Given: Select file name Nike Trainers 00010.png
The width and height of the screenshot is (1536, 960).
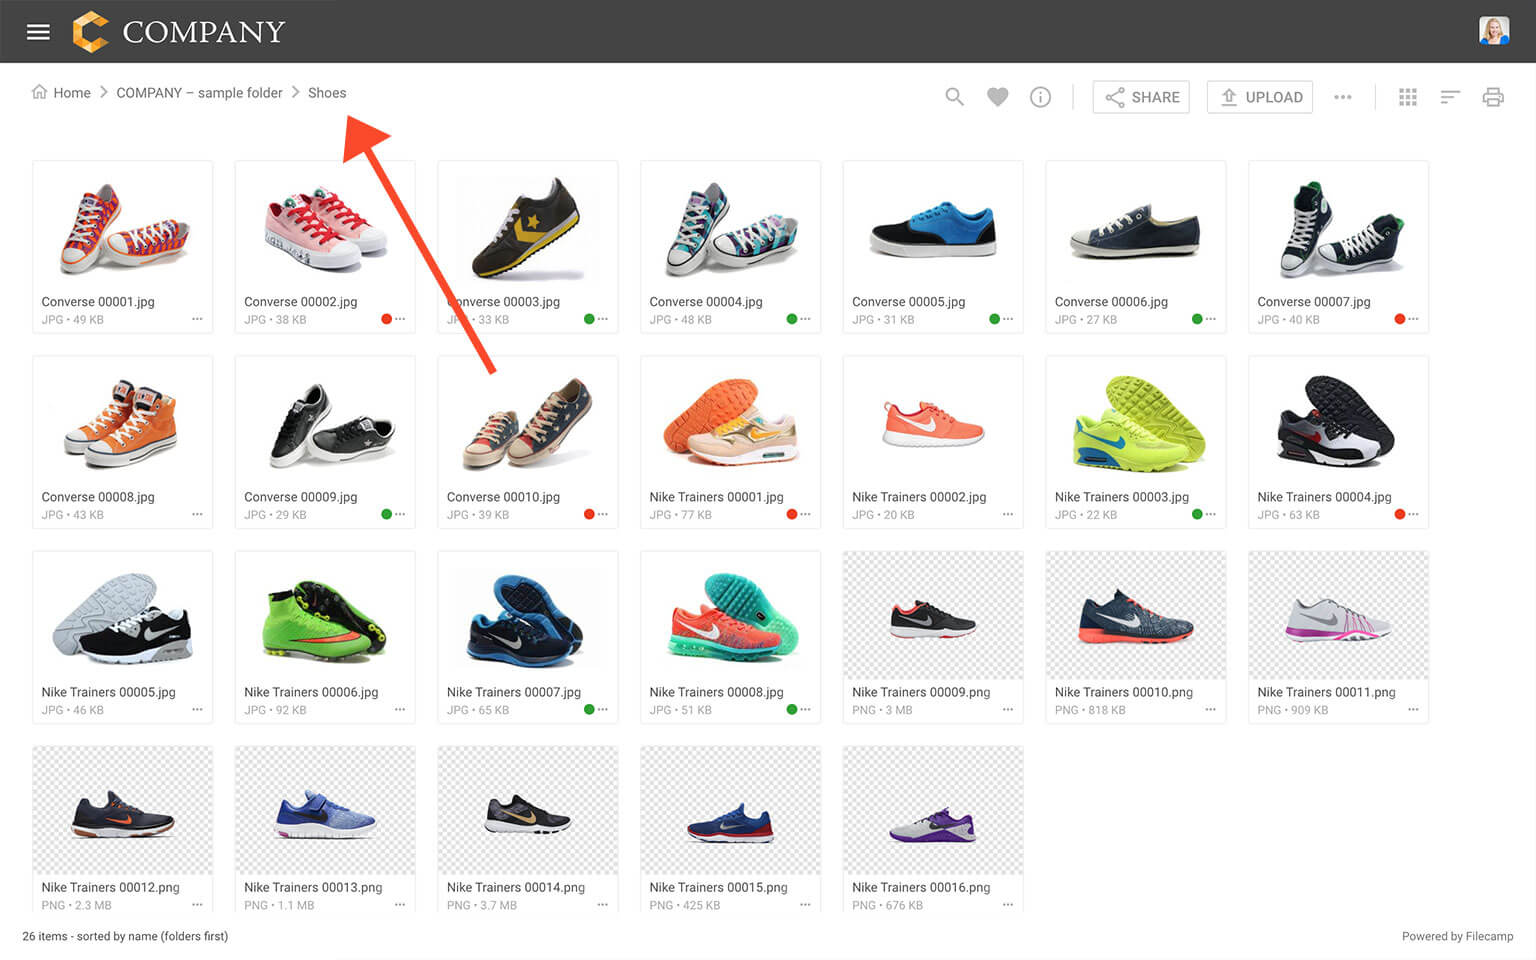Looking at the screenshot, I should point(1124,692).
